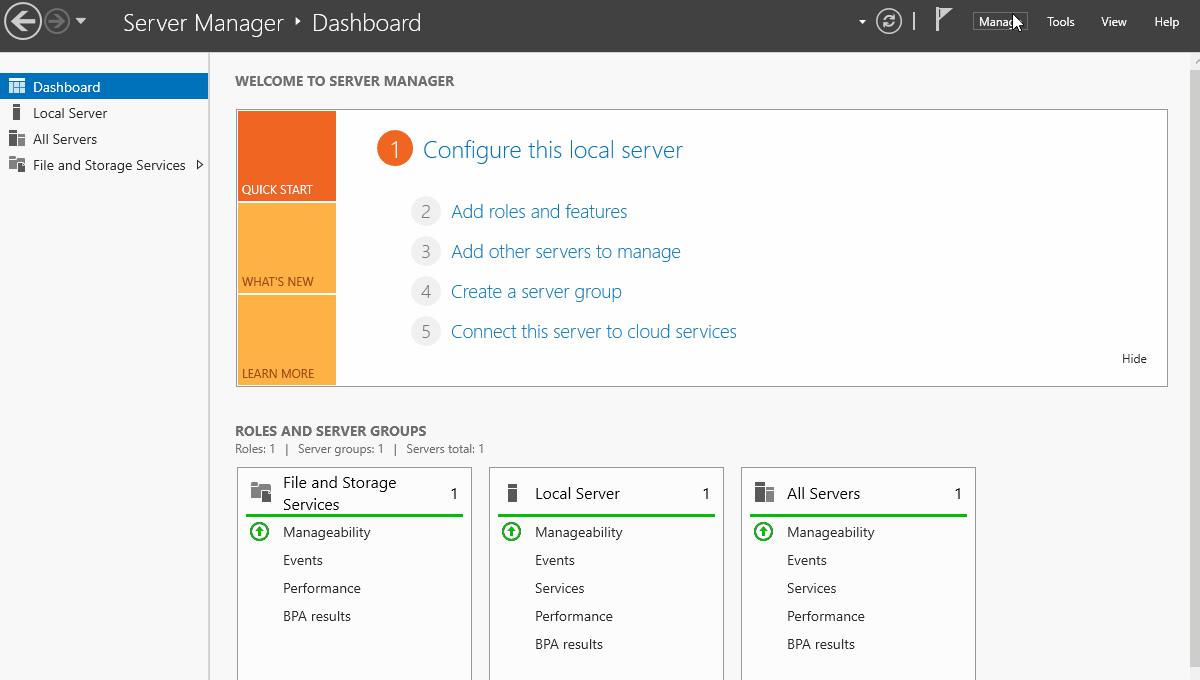
Task: Click All Servers tile manageability status icon
Action: tap(764, 532)
